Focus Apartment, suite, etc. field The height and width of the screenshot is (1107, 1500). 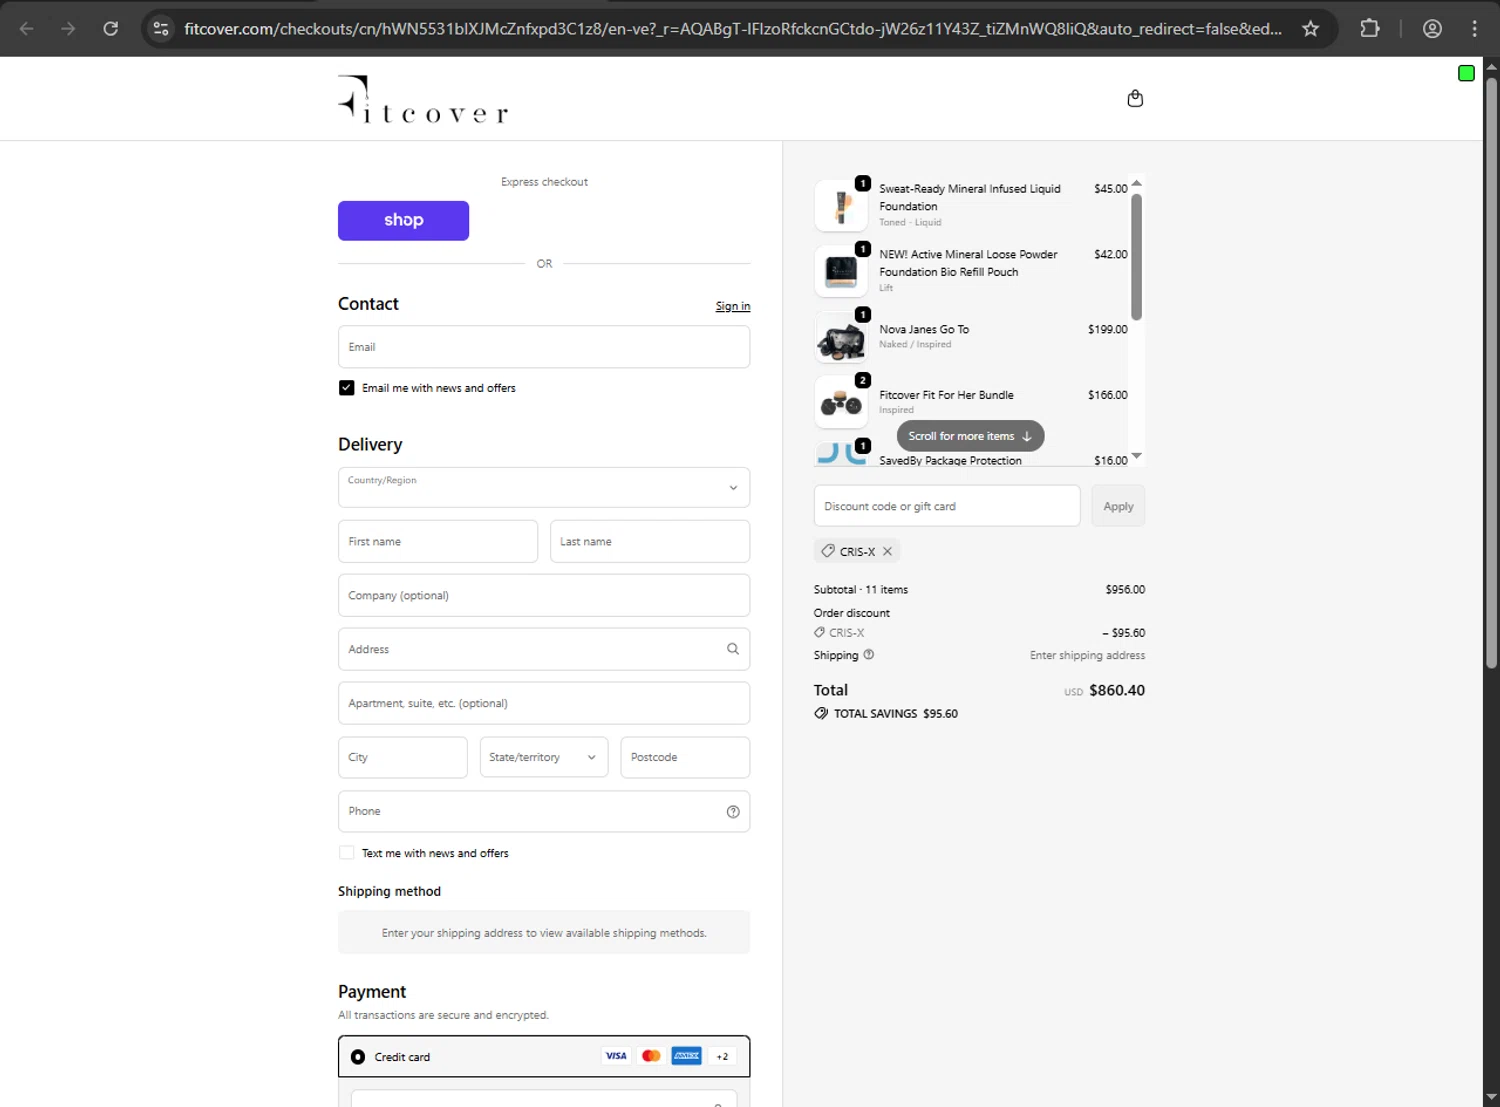[x=544, y=703]
